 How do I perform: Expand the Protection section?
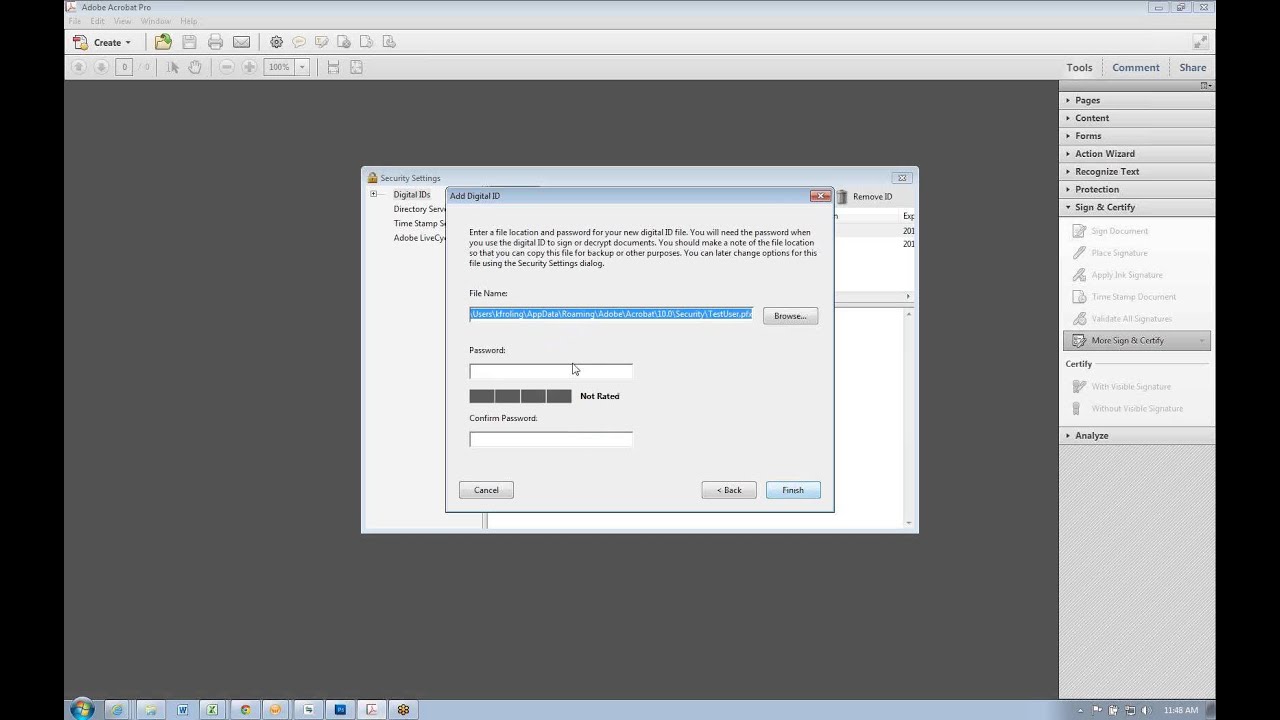point(1135,189)
